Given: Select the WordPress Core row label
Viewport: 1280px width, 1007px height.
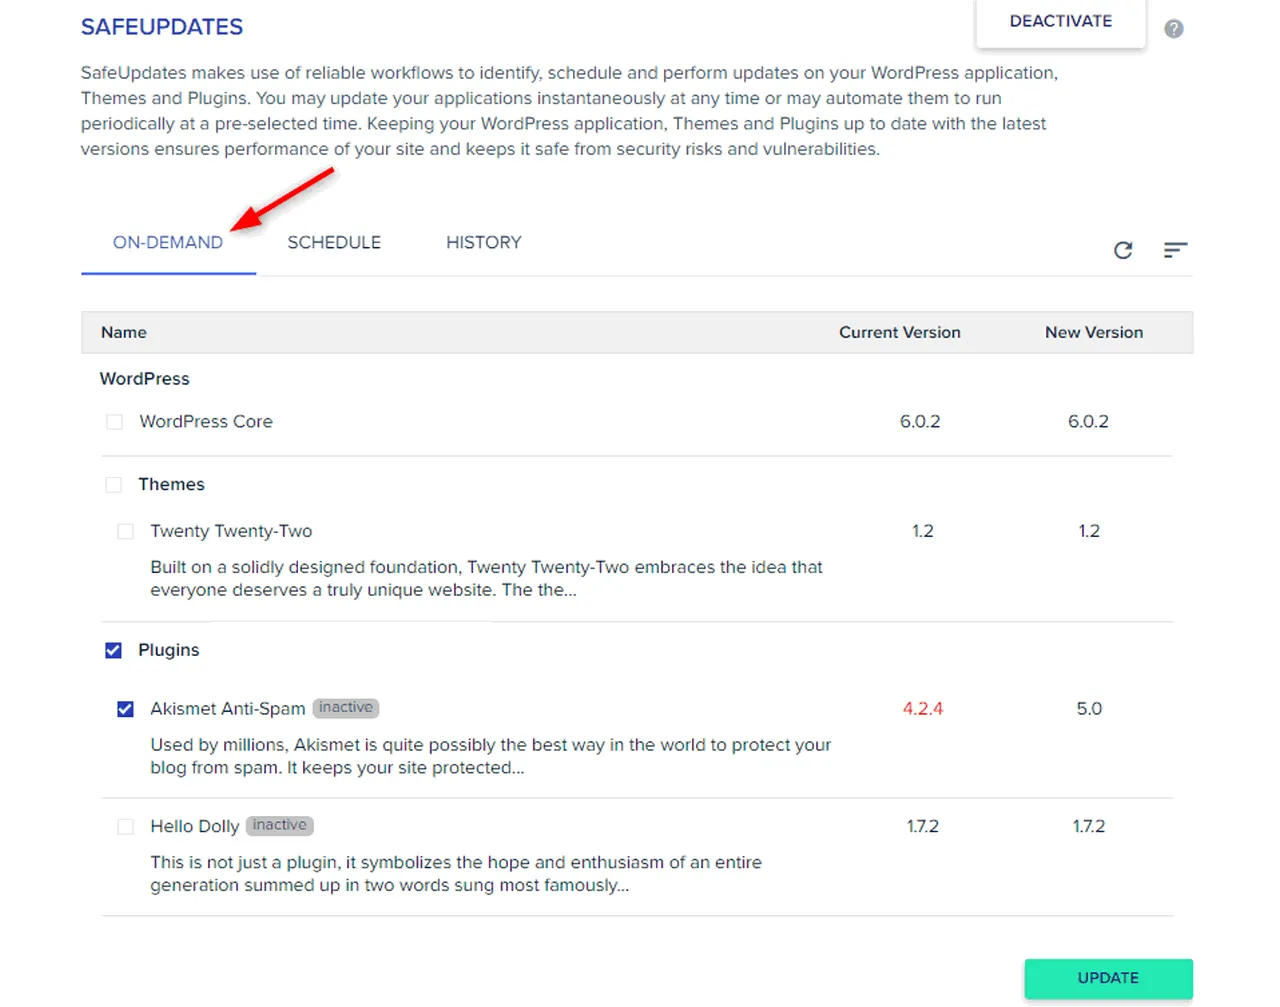Looking at the screenshot, I should coord(206,422).
